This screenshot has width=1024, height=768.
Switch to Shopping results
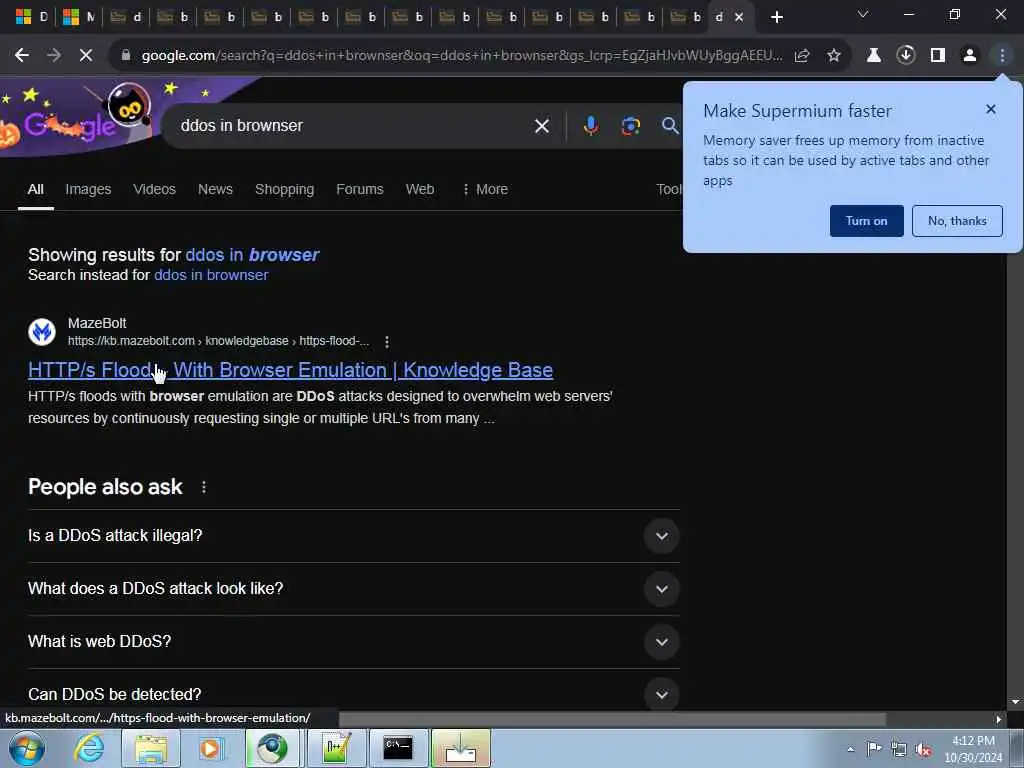[x=284, y=189]
